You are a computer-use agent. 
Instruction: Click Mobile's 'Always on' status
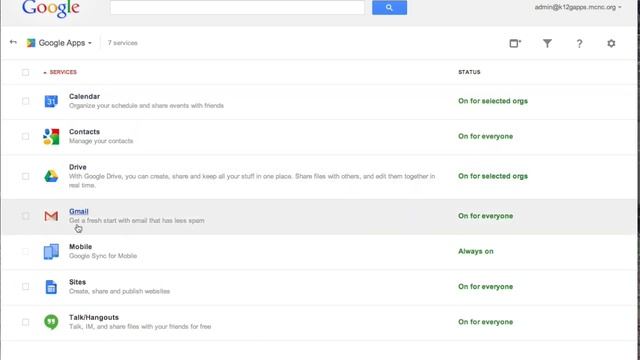pyautogui.click(x=476, y=251)
